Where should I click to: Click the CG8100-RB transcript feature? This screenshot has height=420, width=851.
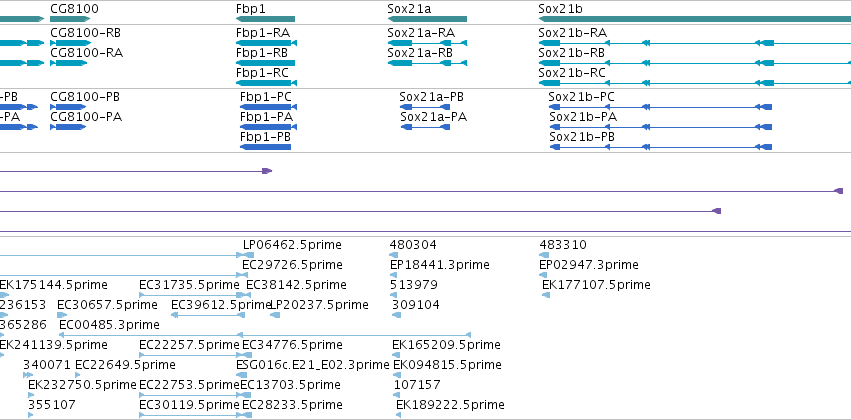coord(71,43)
